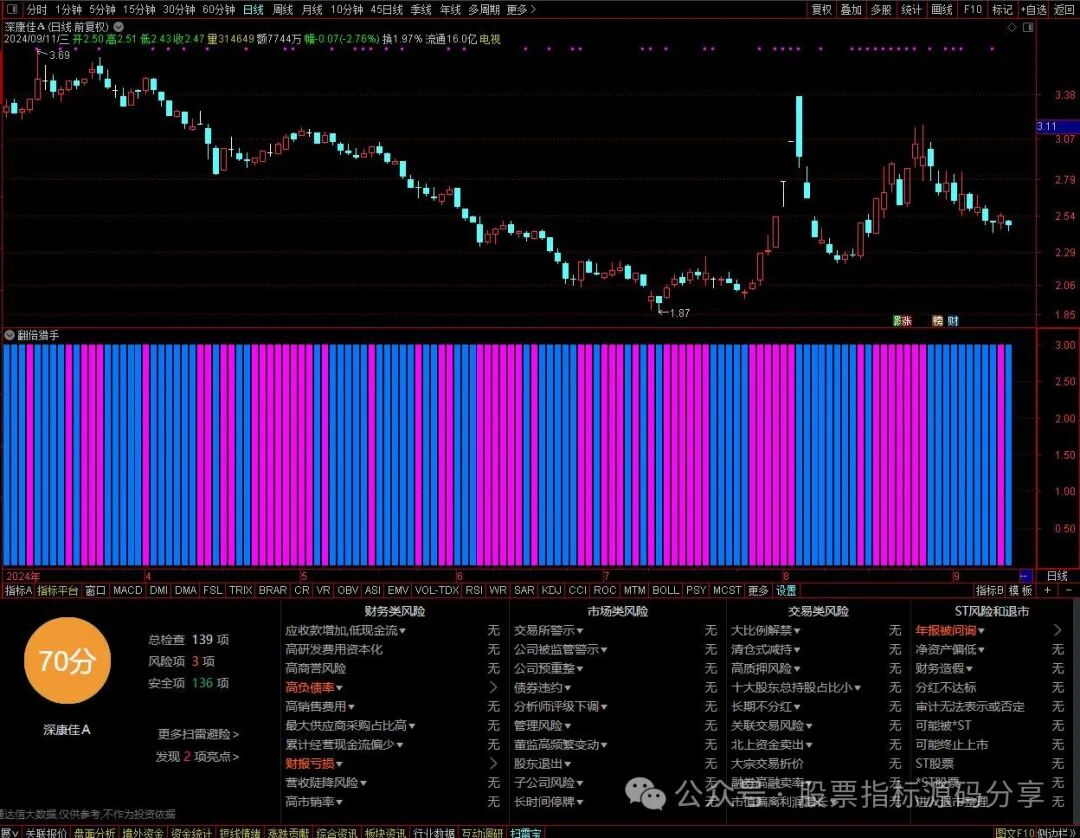
Task: Click the minus zoom-out button beside 模板
Action: coord(1068,590)
